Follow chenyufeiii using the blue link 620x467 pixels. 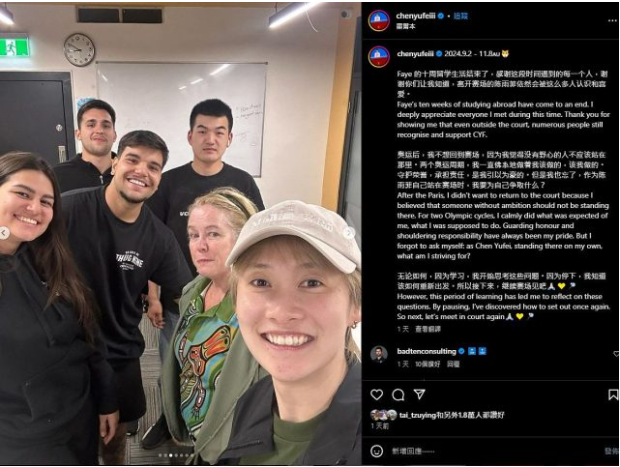[461, 16]
